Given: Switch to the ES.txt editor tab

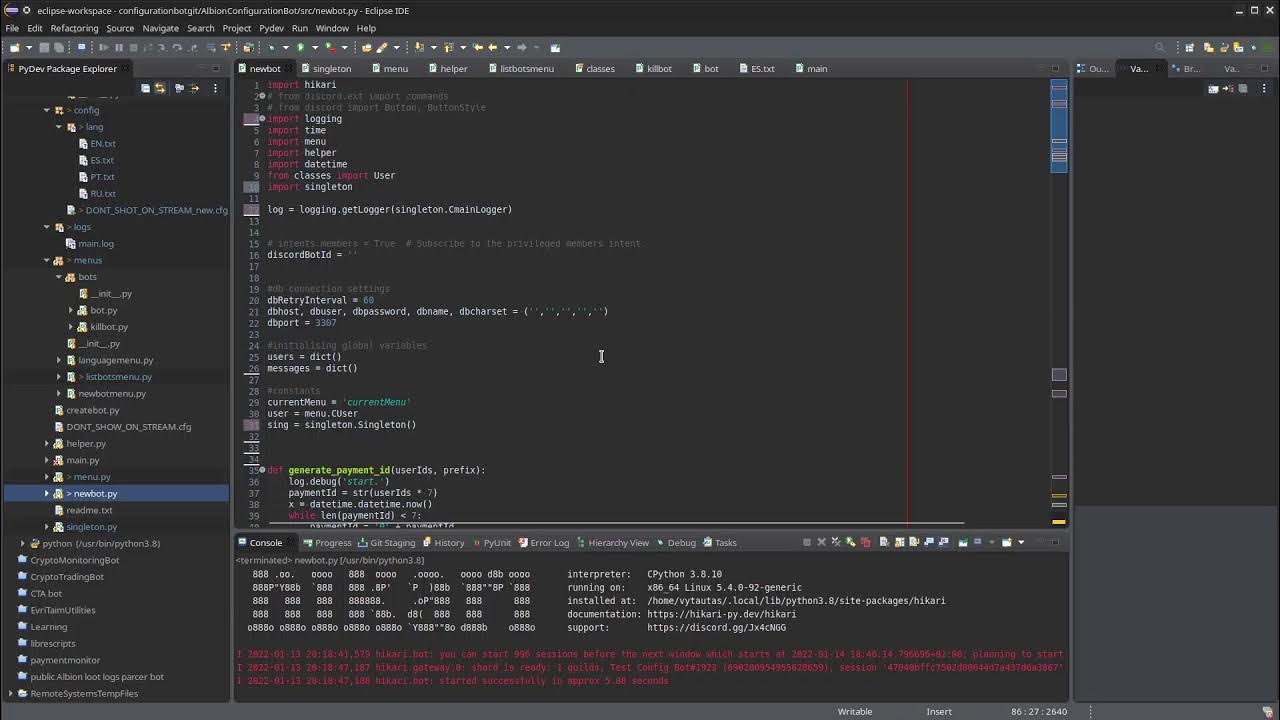Looking at the screenshot, I should coord(756,69).
